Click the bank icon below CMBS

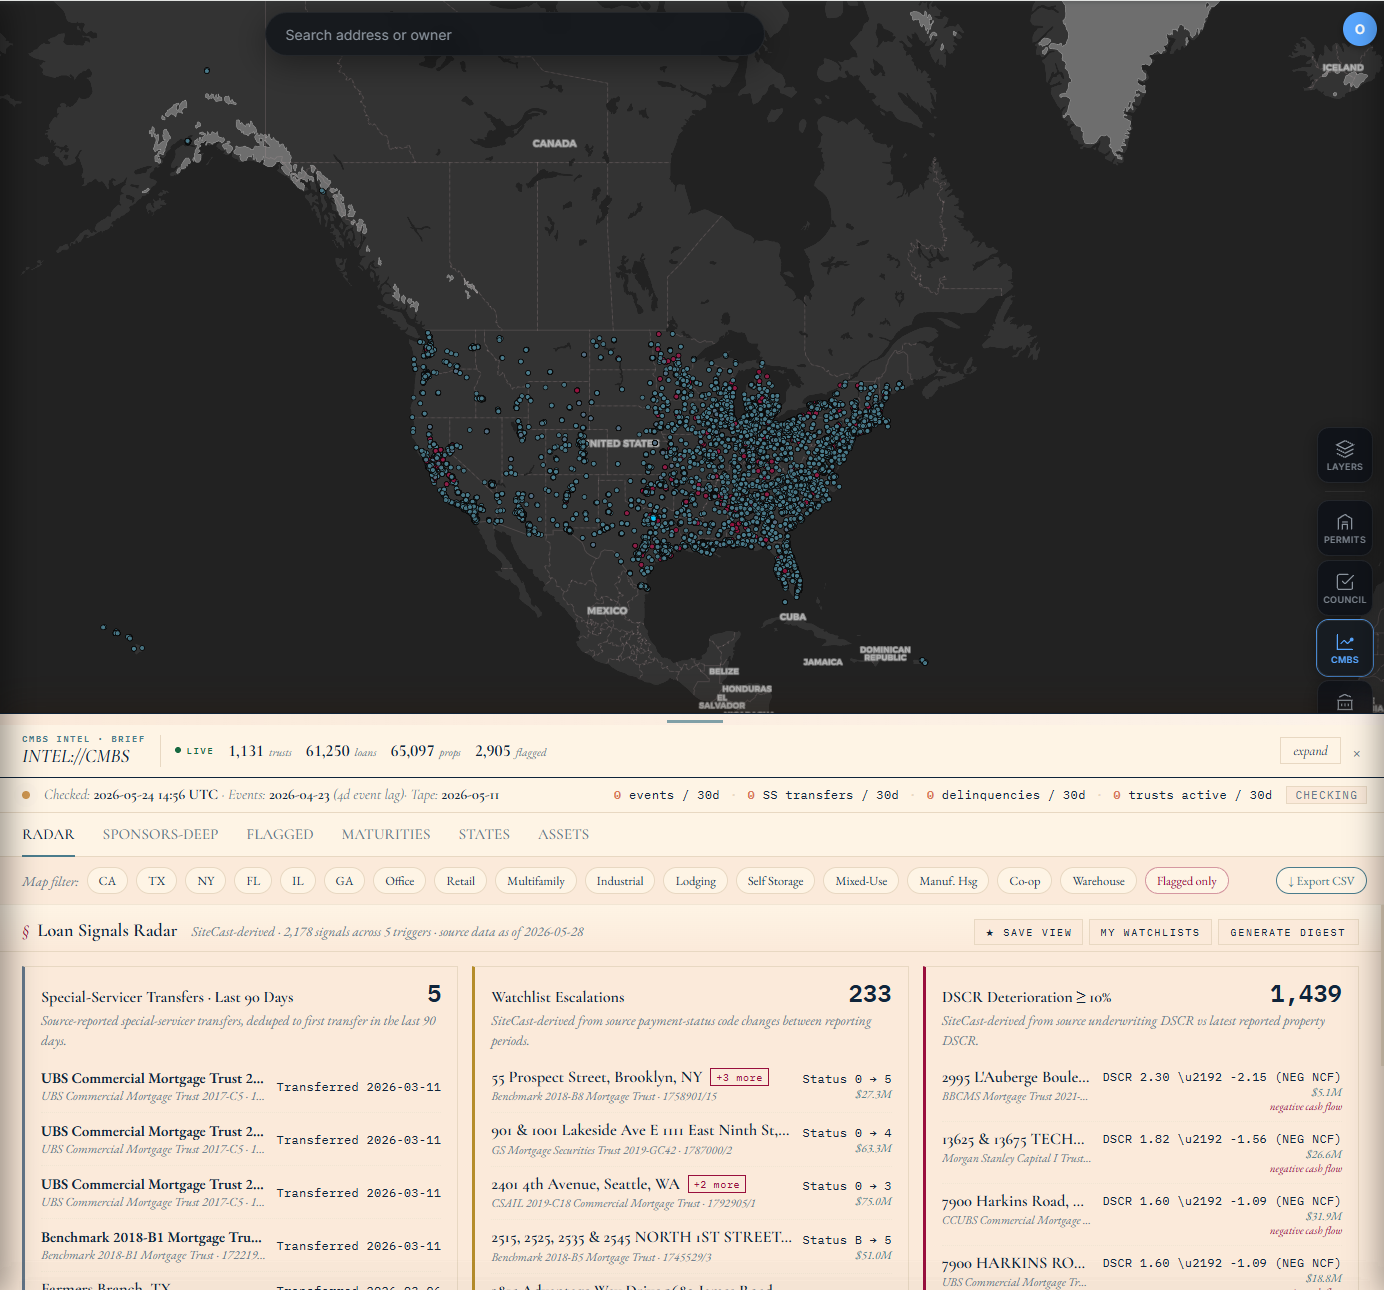click(x=1344, y=702)
